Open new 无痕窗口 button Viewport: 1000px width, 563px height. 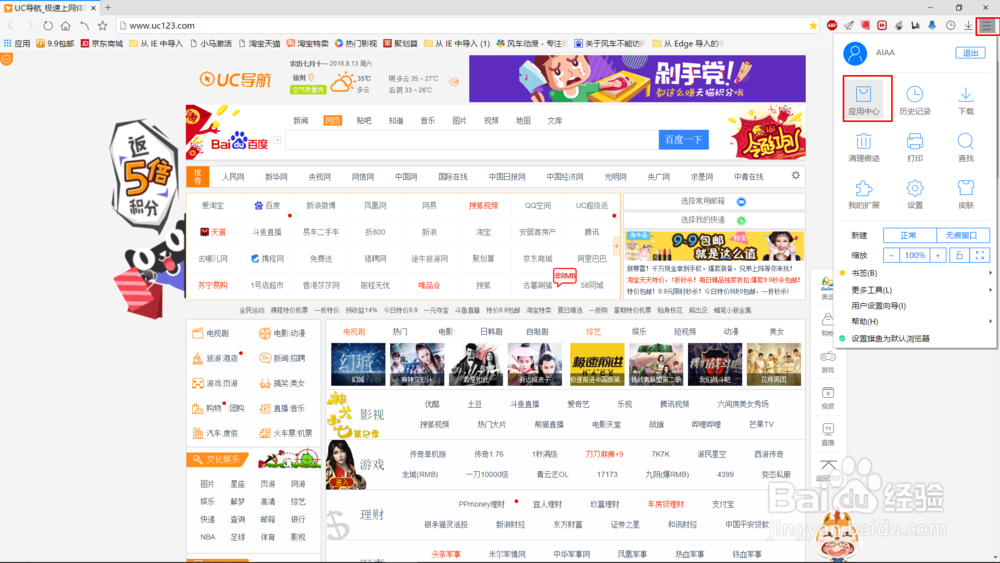[962, 235]
